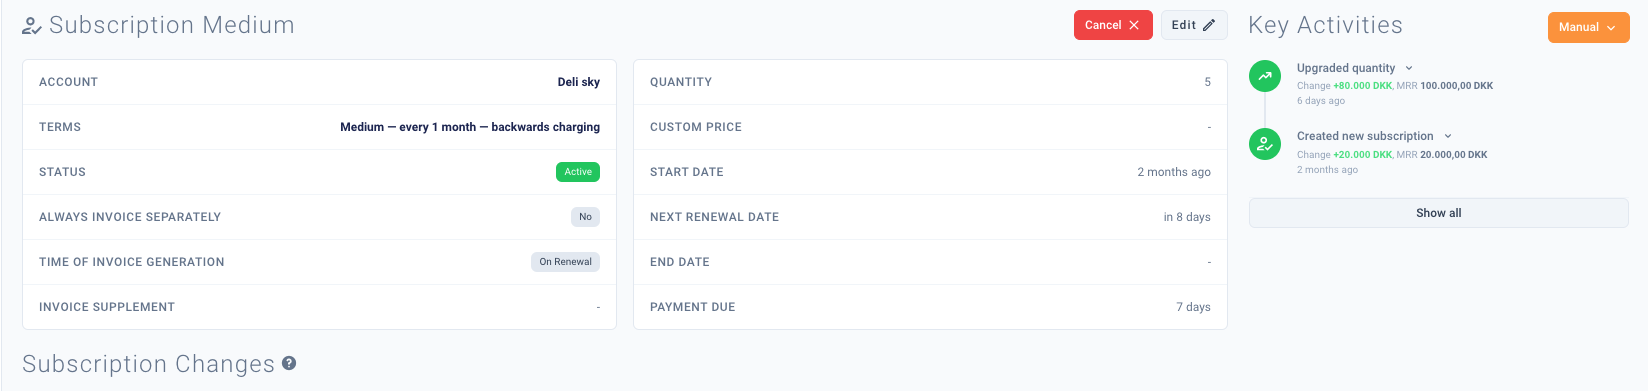Click the terms value Medium every 1 month
Viewport: 1648px width, 391px height.
coord(470,127)
